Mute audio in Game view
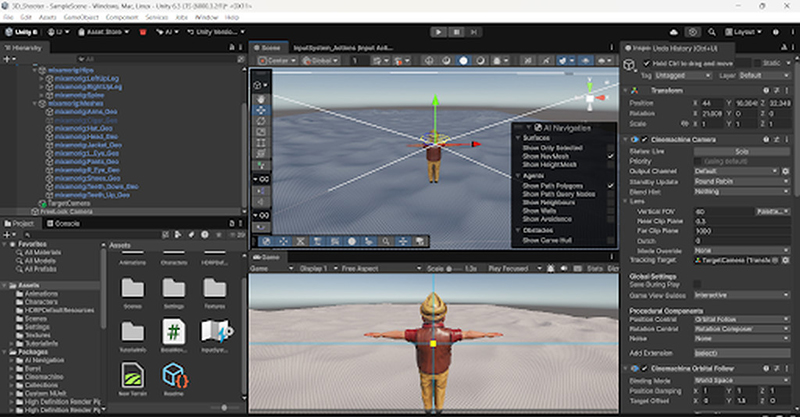The height and width of the screenshot is (417, 800). tap(564, 268)
